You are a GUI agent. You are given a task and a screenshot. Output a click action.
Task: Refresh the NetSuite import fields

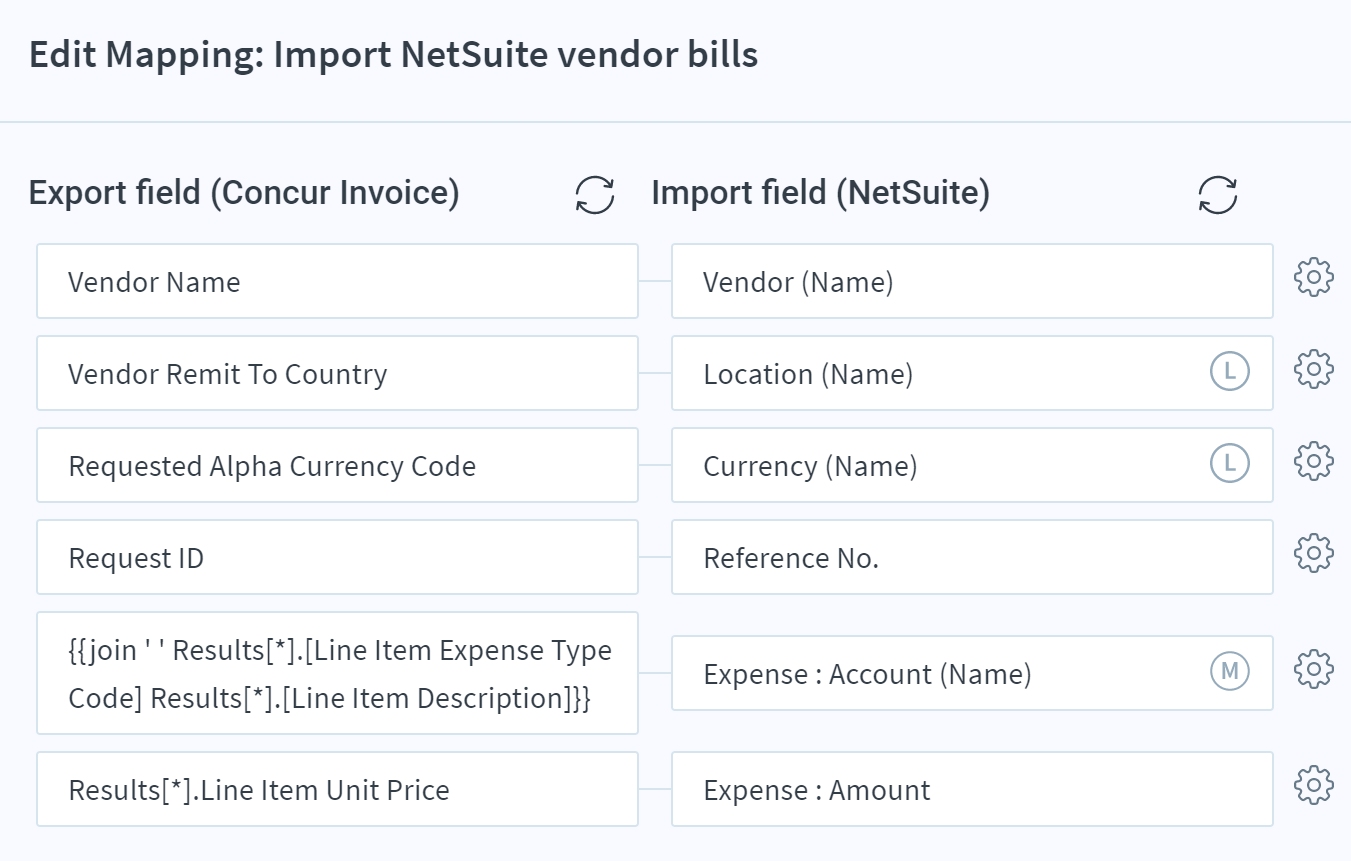pos(1217,194)
